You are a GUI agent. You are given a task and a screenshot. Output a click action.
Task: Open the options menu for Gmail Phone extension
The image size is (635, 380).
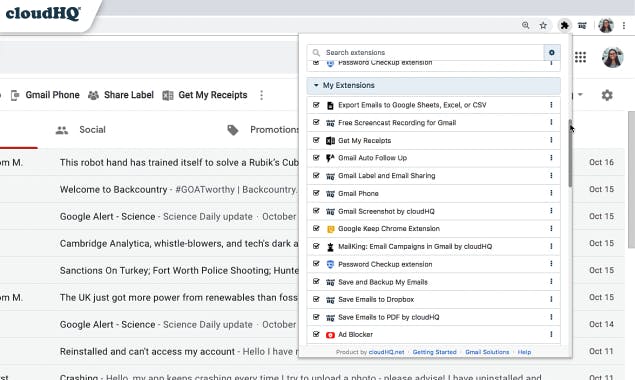click(x=551, y=193)
